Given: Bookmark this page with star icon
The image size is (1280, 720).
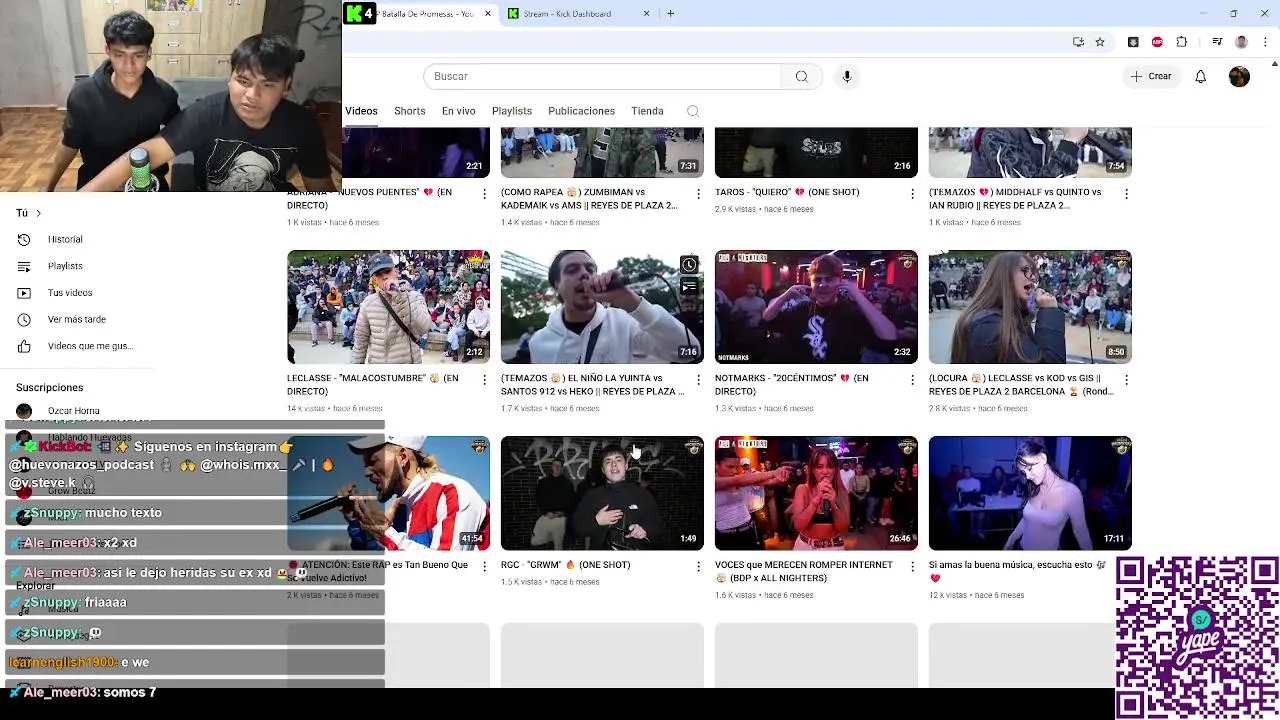Looking at the screenshot, I should pyautogui.click(x=1100, y=42).
